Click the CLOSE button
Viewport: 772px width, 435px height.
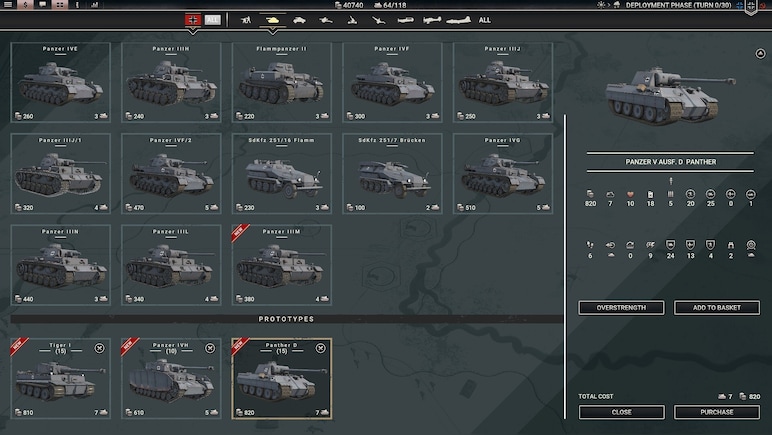pos(621,412)
